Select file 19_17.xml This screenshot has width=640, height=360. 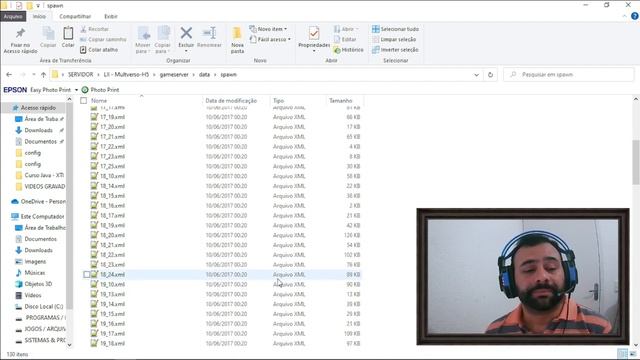[x=113, y=333]
